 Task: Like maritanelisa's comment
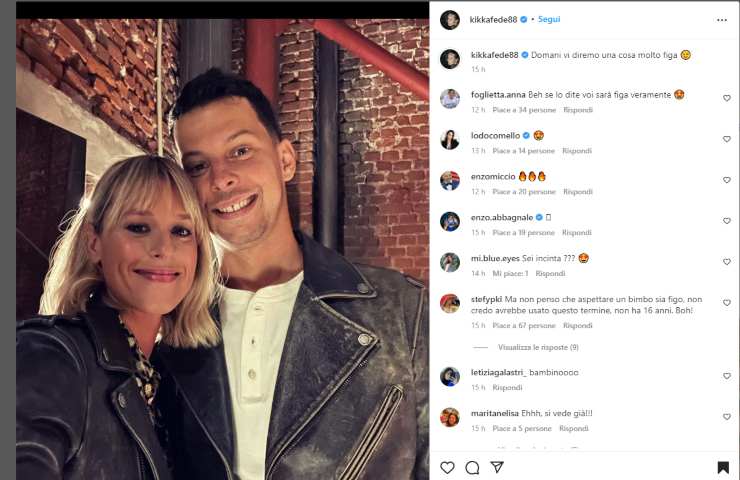click(727, 417)
